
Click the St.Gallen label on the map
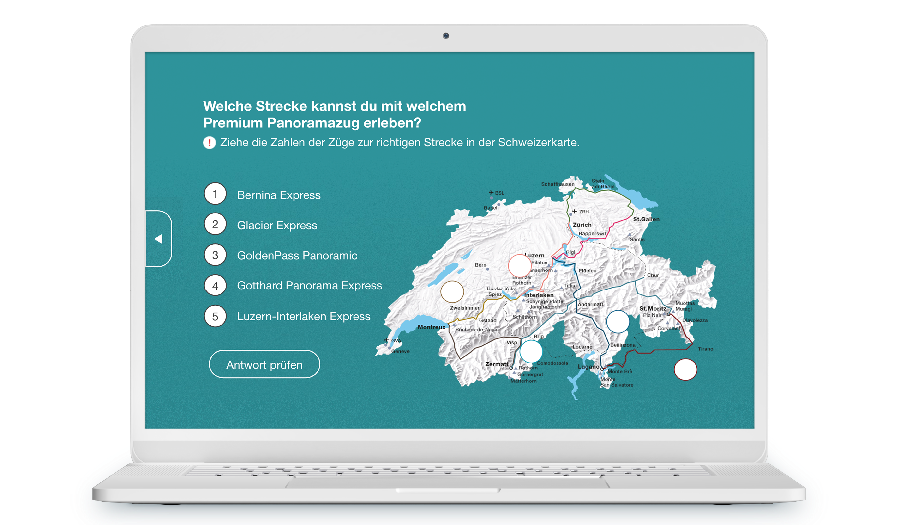coord(646,219)
